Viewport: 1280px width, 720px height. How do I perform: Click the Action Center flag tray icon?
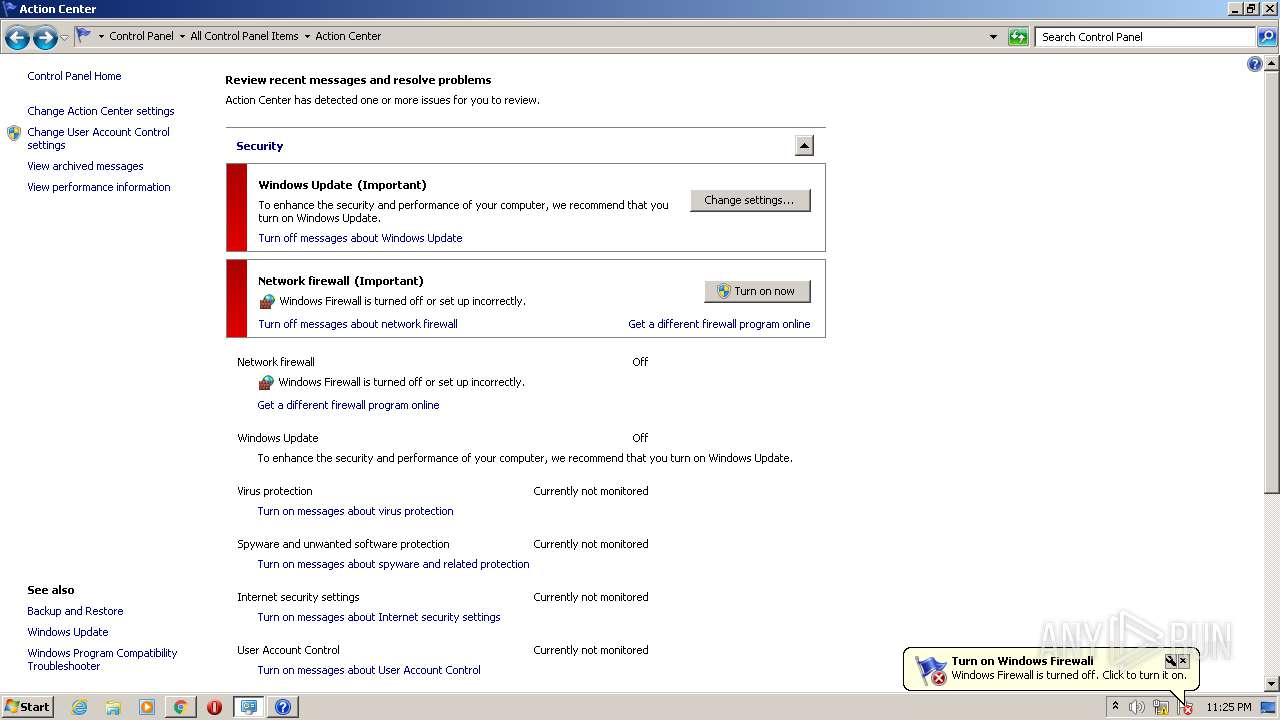click(x=1186, y=707)
